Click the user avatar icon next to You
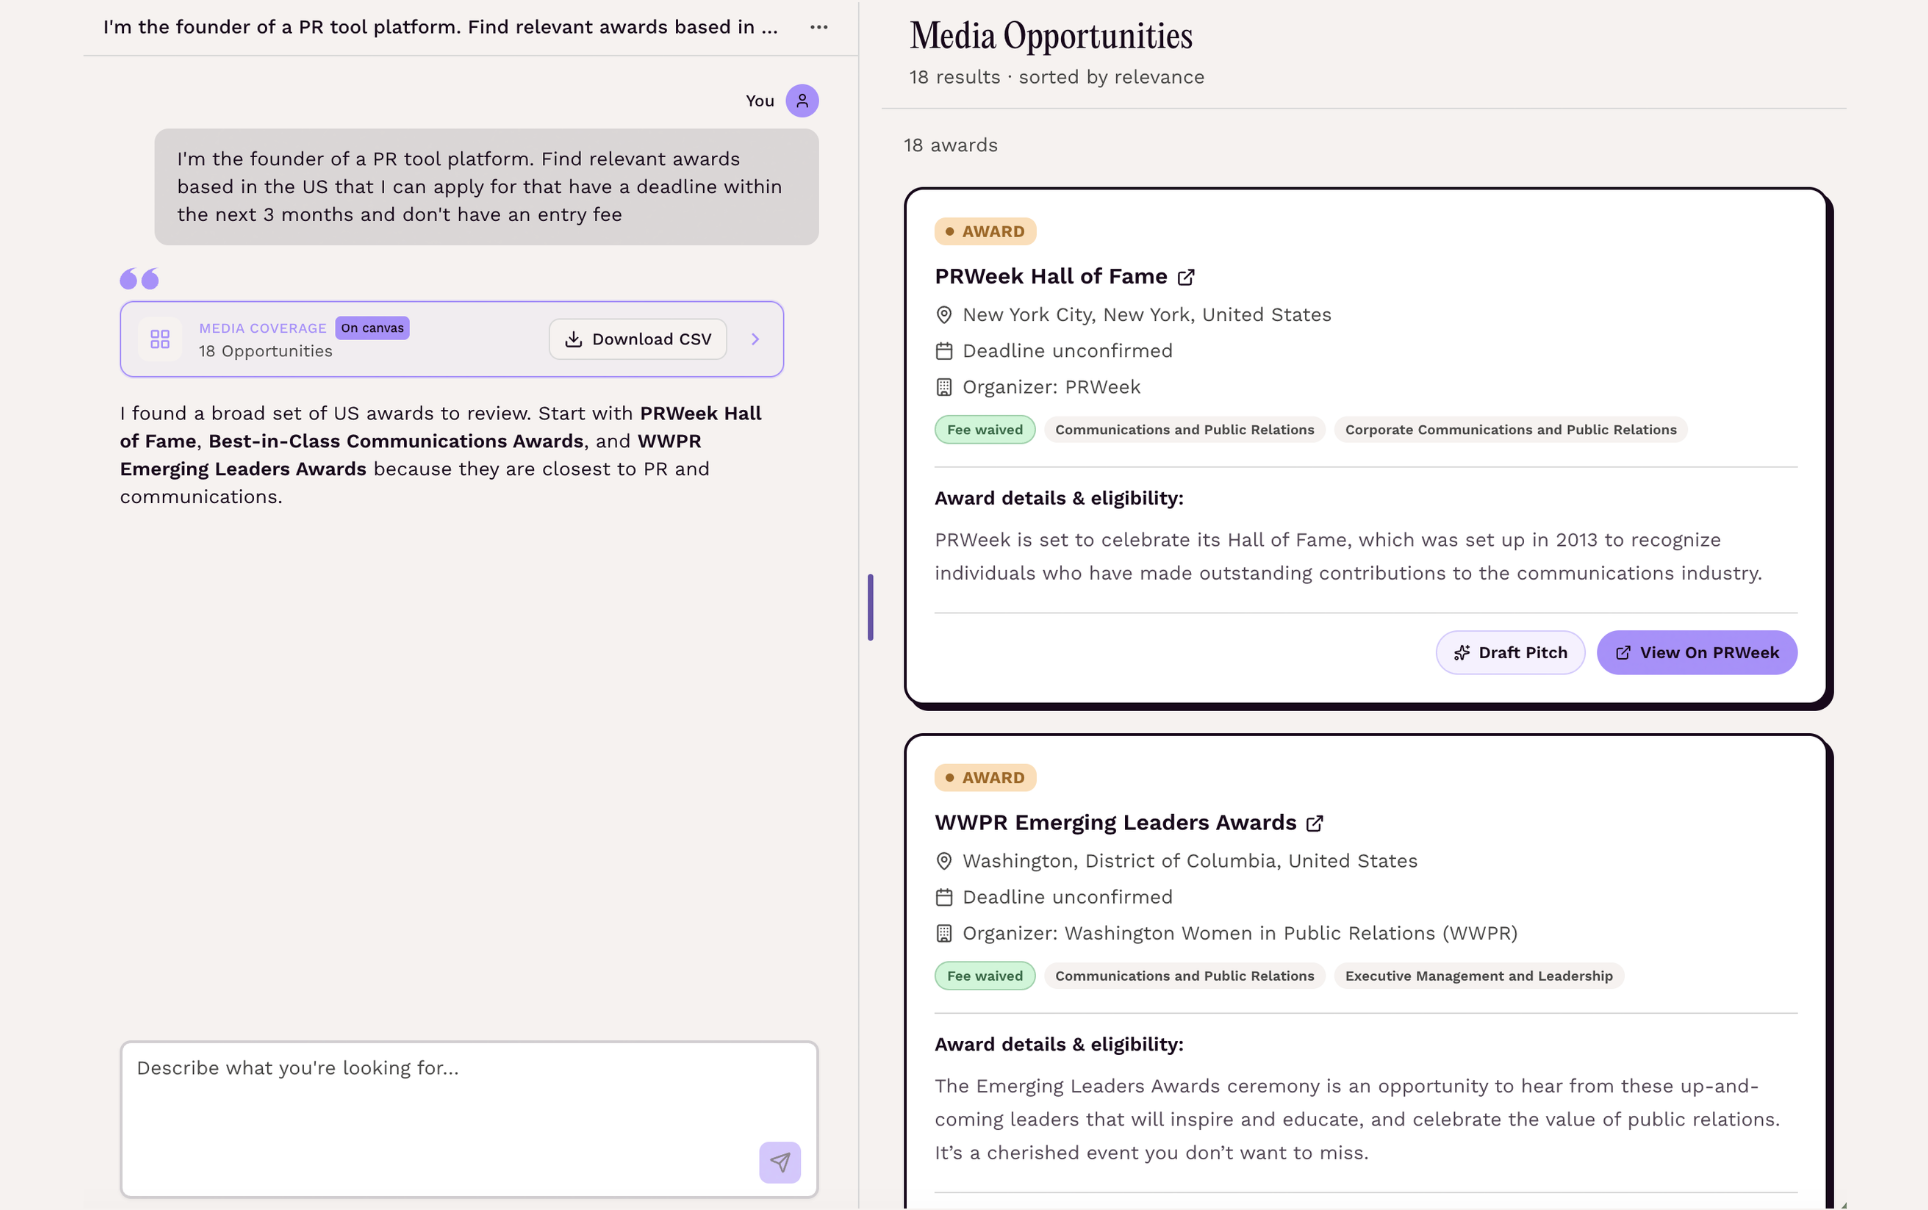 pos(801,101)
